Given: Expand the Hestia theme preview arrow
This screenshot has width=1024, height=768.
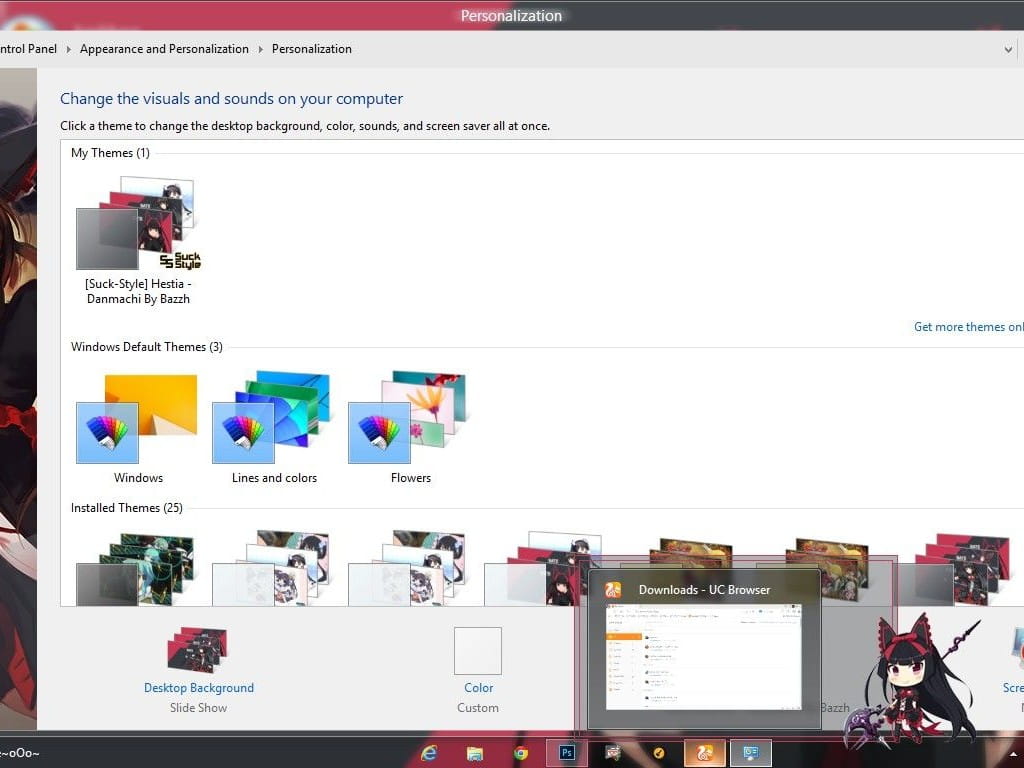Looking at the screenshot, I should pyautogui.click(x=188, y=213).
